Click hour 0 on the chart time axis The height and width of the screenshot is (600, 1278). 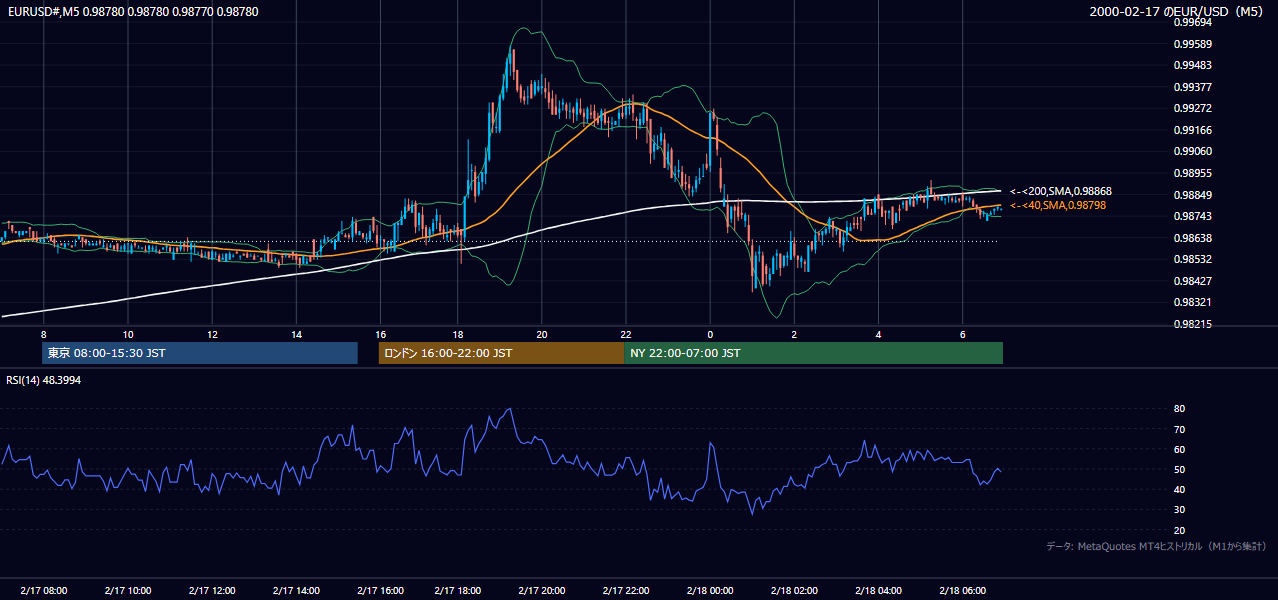tap(710, 334)
